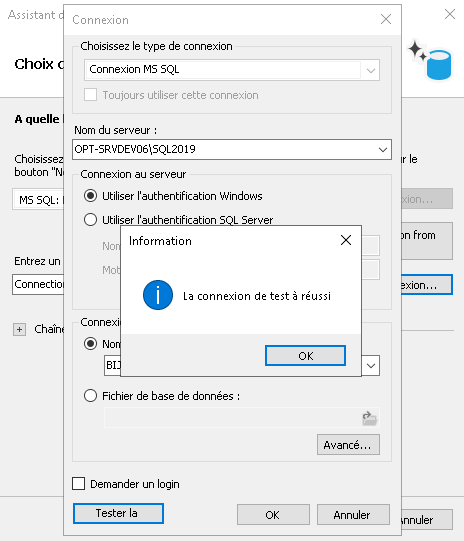
Task: Click La connexion de test à réussi message
Action: click(257, 296)
